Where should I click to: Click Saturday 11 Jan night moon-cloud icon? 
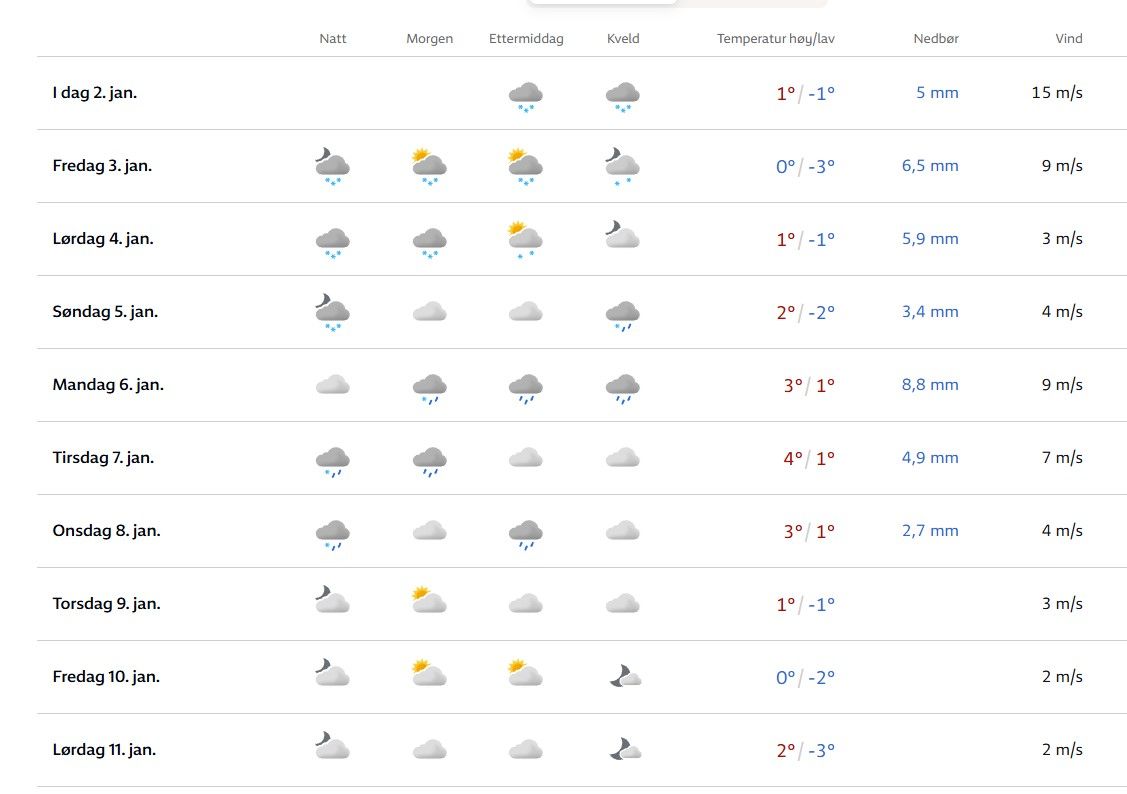click(x=332, y=746)
